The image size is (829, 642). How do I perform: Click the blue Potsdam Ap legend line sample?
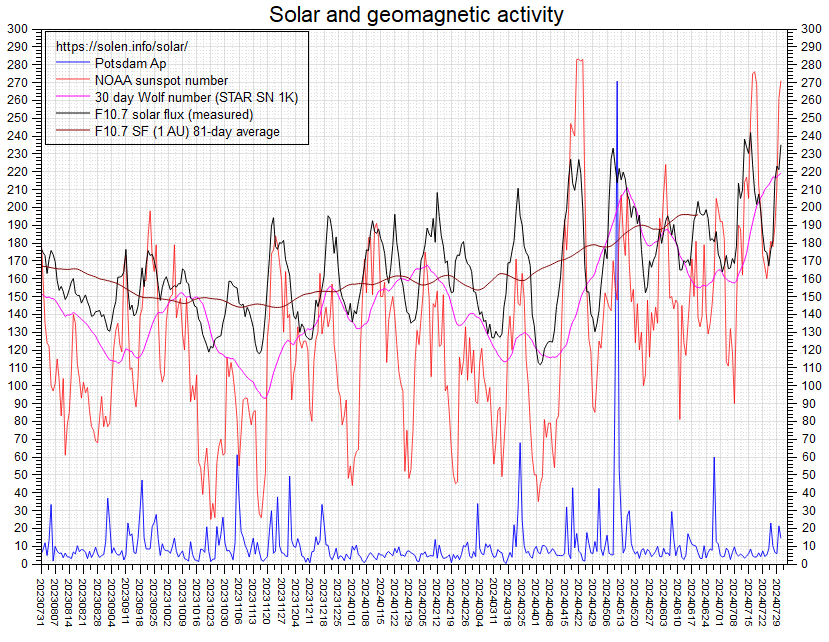pyautogui.click(x=73, y=63)
